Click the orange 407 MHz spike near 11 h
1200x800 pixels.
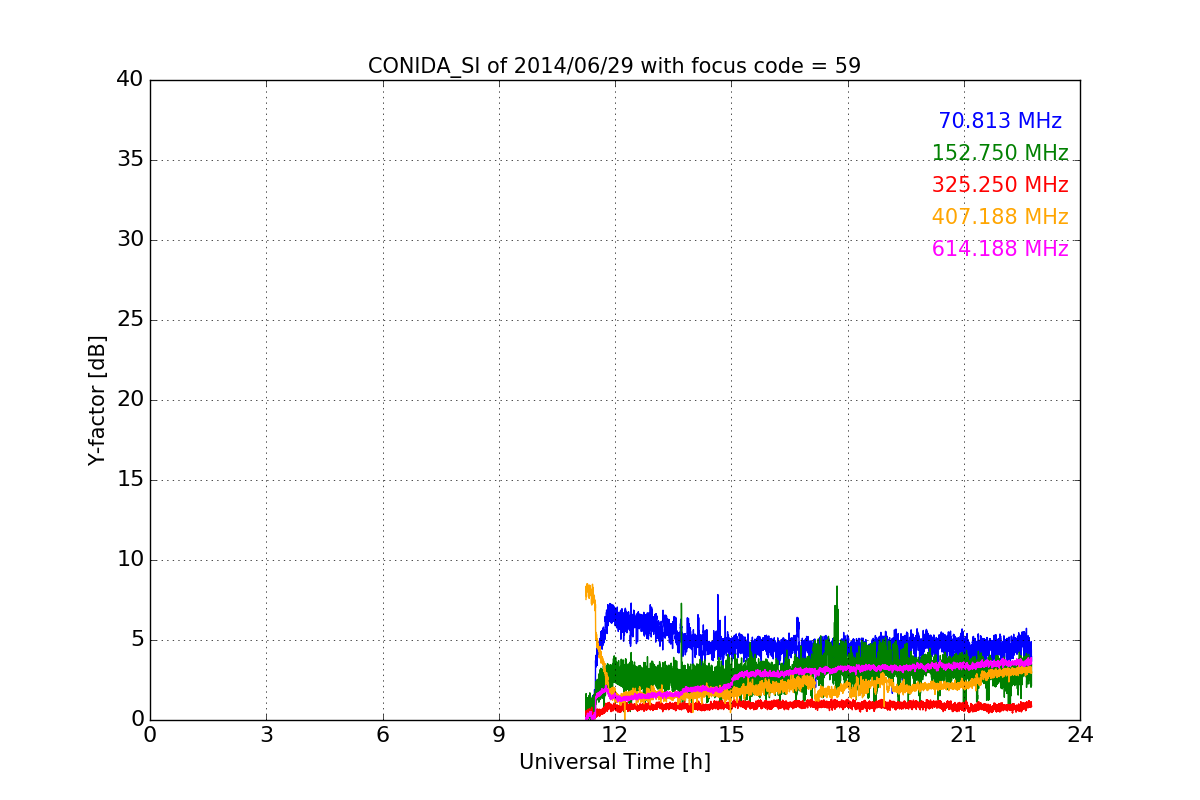pos(589,592)
